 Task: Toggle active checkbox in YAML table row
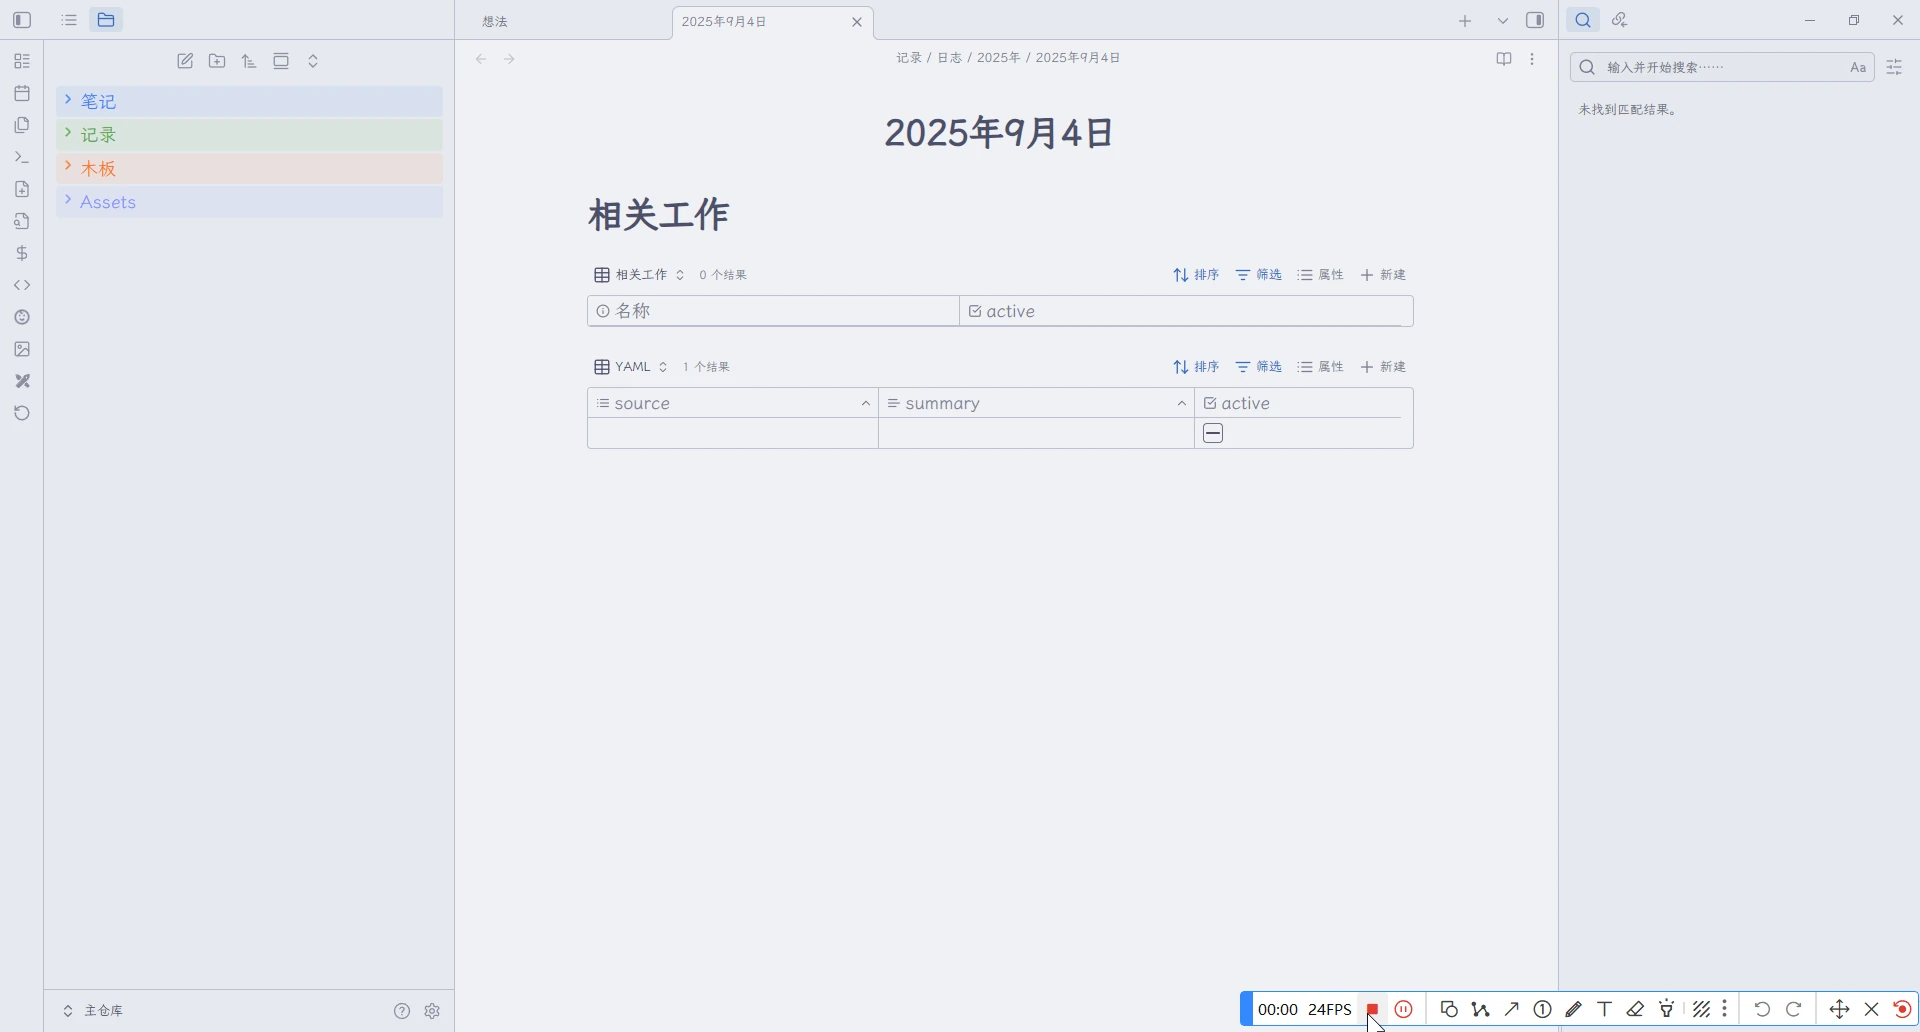coord(1213,433)
